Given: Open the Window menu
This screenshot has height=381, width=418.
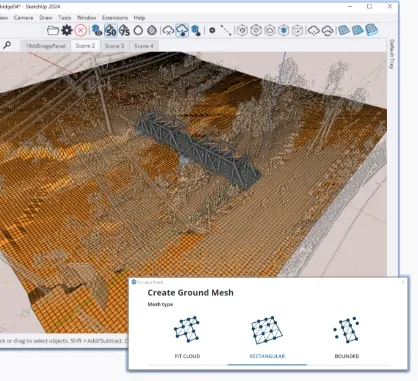Looking at the screenshot, I should 86,18.
